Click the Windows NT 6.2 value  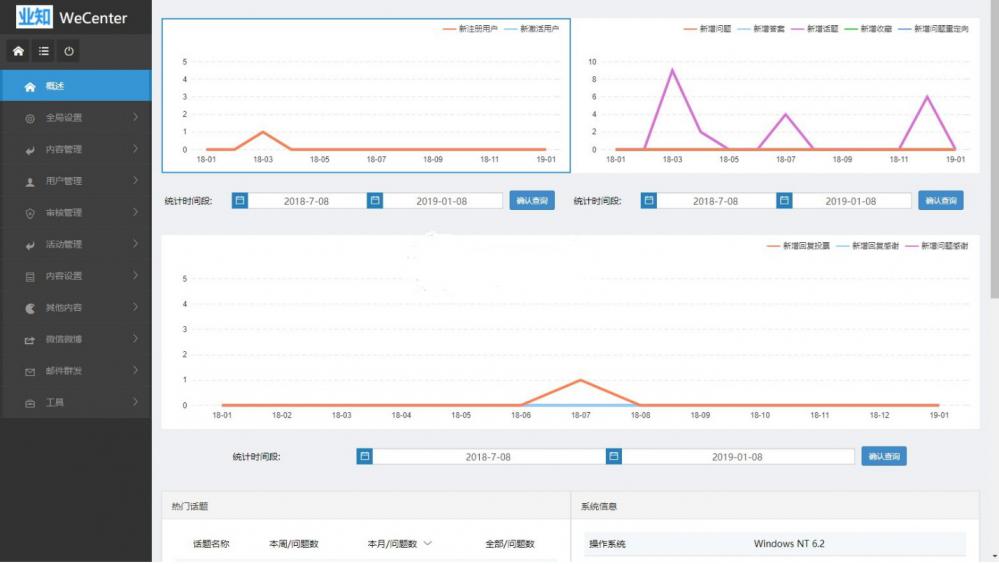(x=789, y=544)
